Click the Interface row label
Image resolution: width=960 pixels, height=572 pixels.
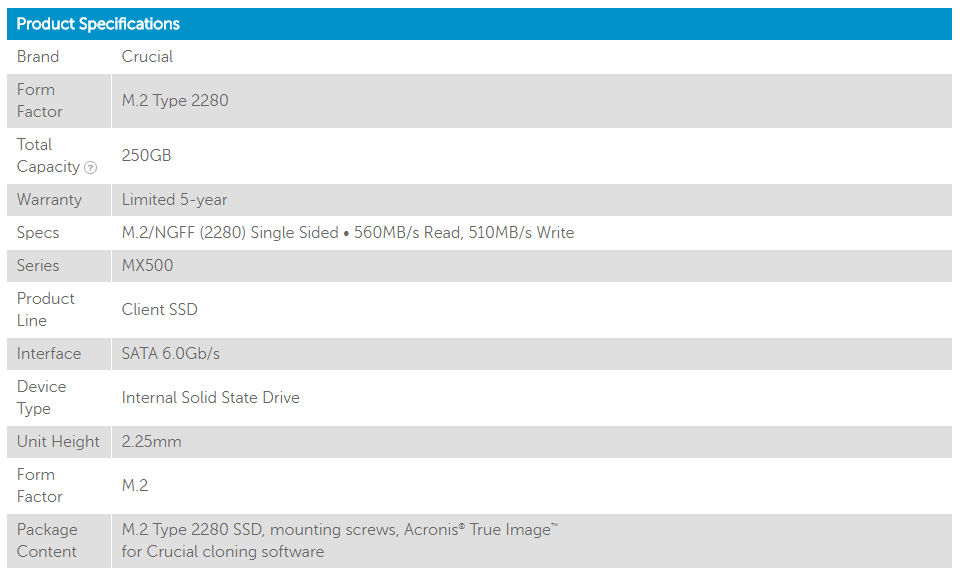tap(49, 354)
